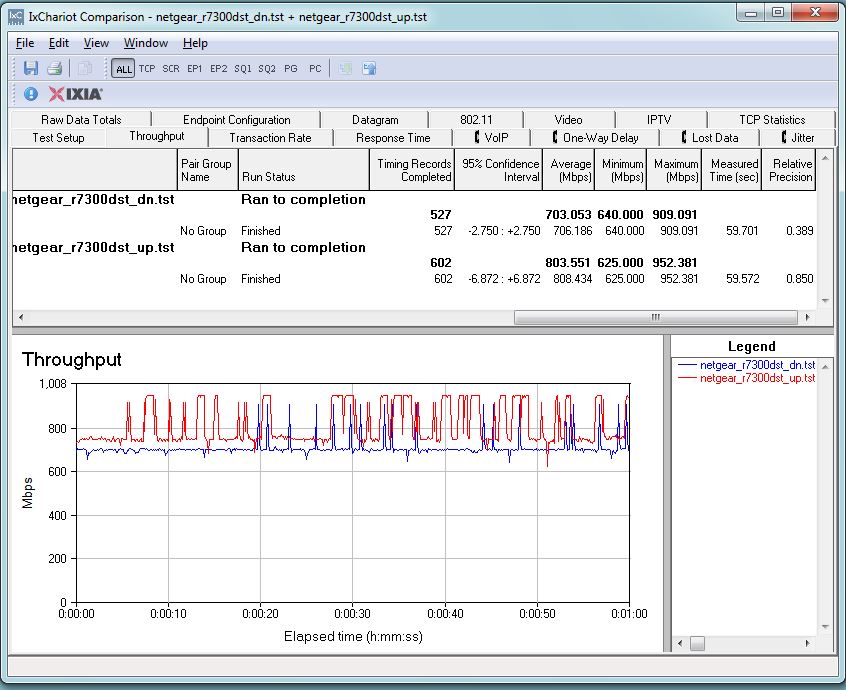
Task: Switch to the 802.11 tab
Action: (x=476, y=120)
